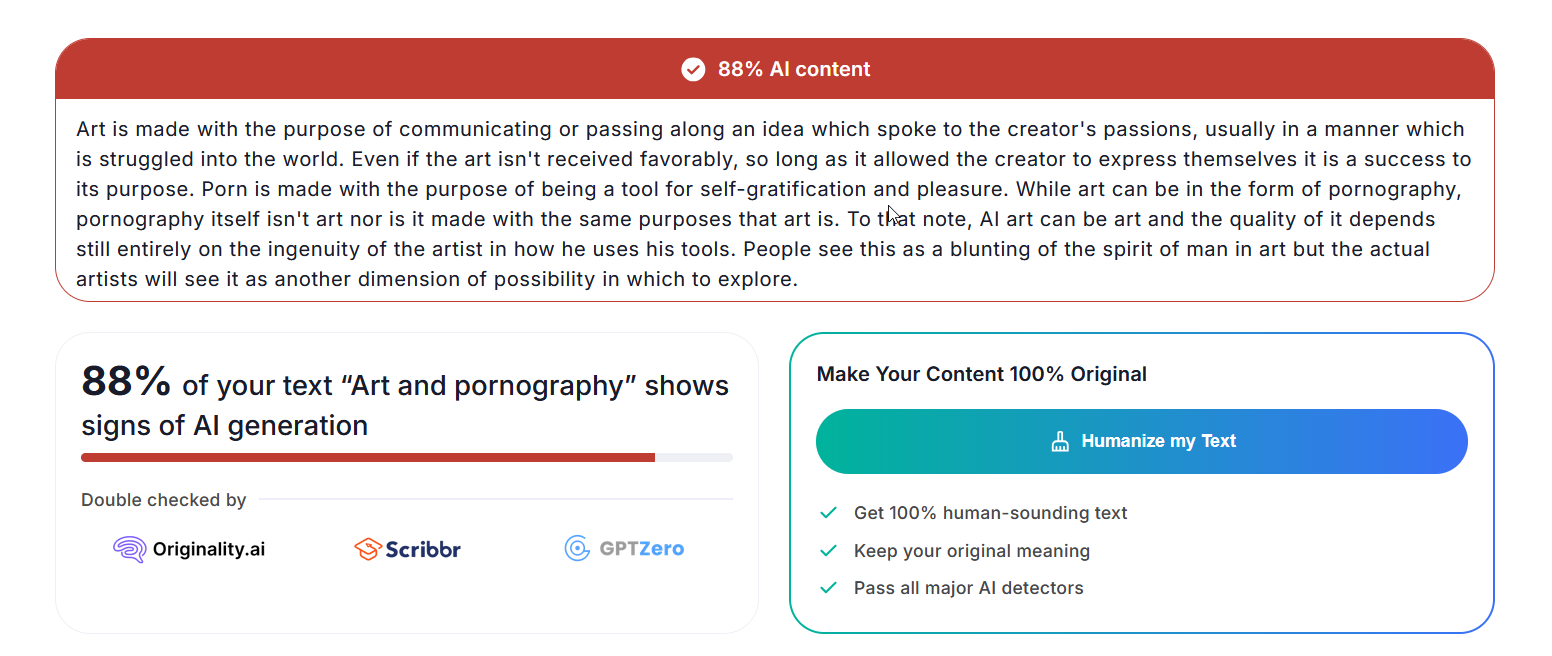The width and height of the screenshot is (1552, 656).
Task: Click the checkmark beside Keep your original meaning
Action: pyautogui.click(x=828, y=551)
